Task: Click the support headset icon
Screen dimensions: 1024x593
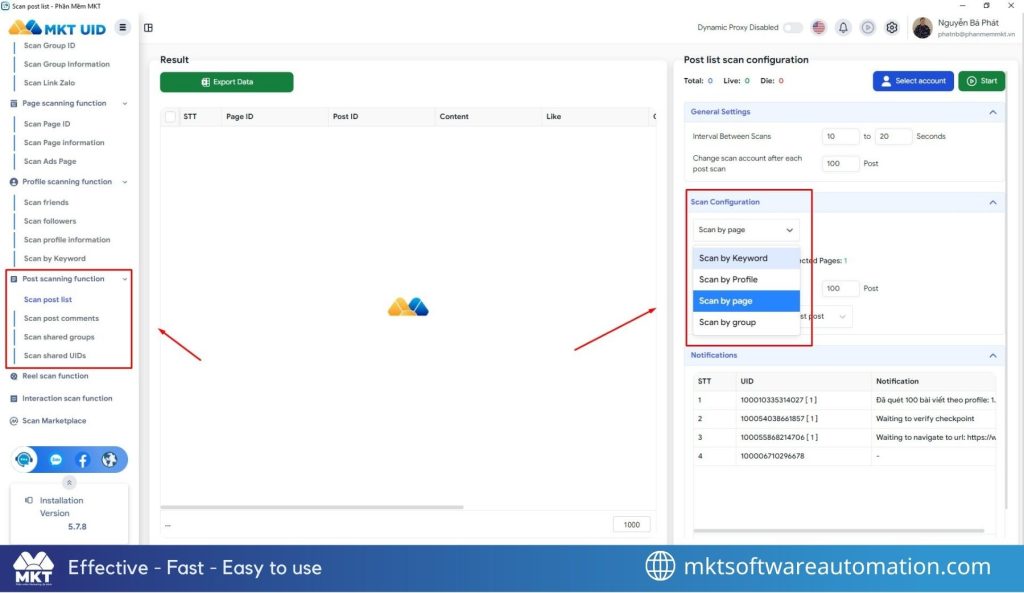Action: click(x=26, y=460)
